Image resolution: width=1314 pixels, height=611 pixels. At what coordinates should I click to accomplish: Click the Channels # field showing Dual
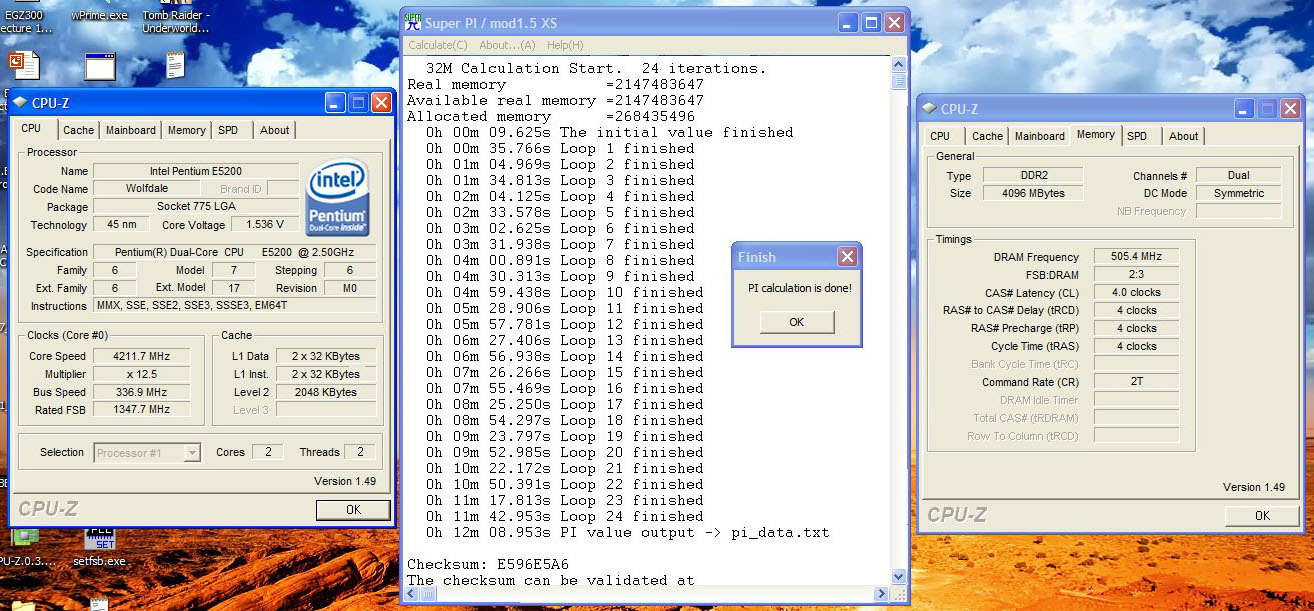click(x=1238, y=175)
